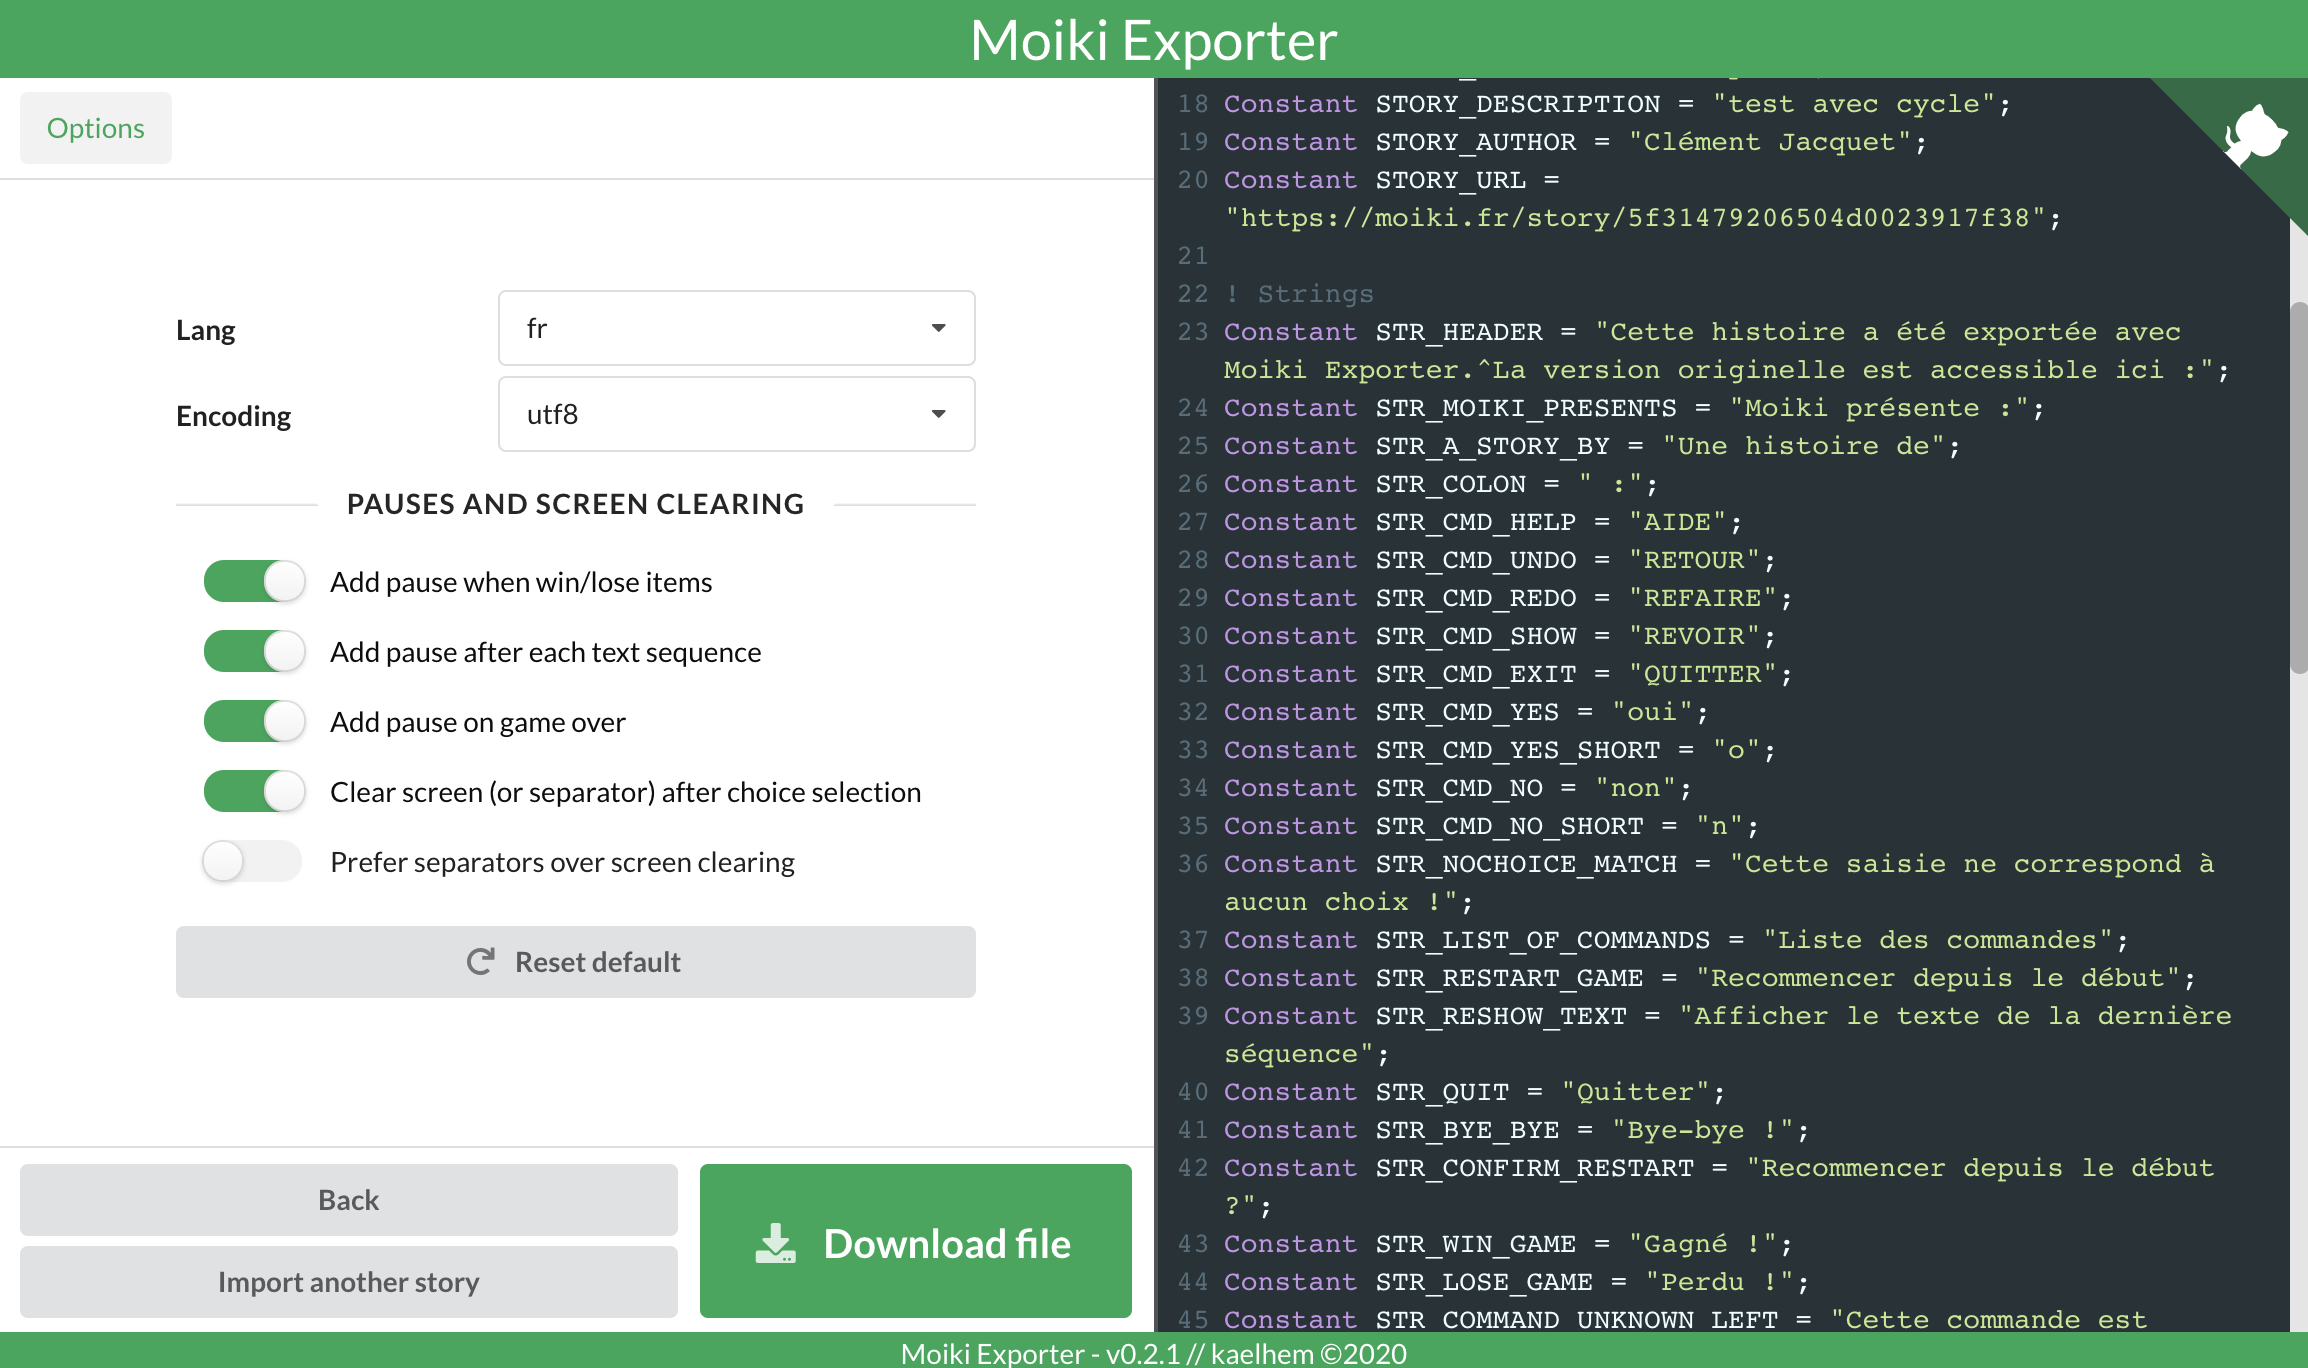Click Import another story
The width and height of the screenshot is (2308, 1368).
[348, 1282]
